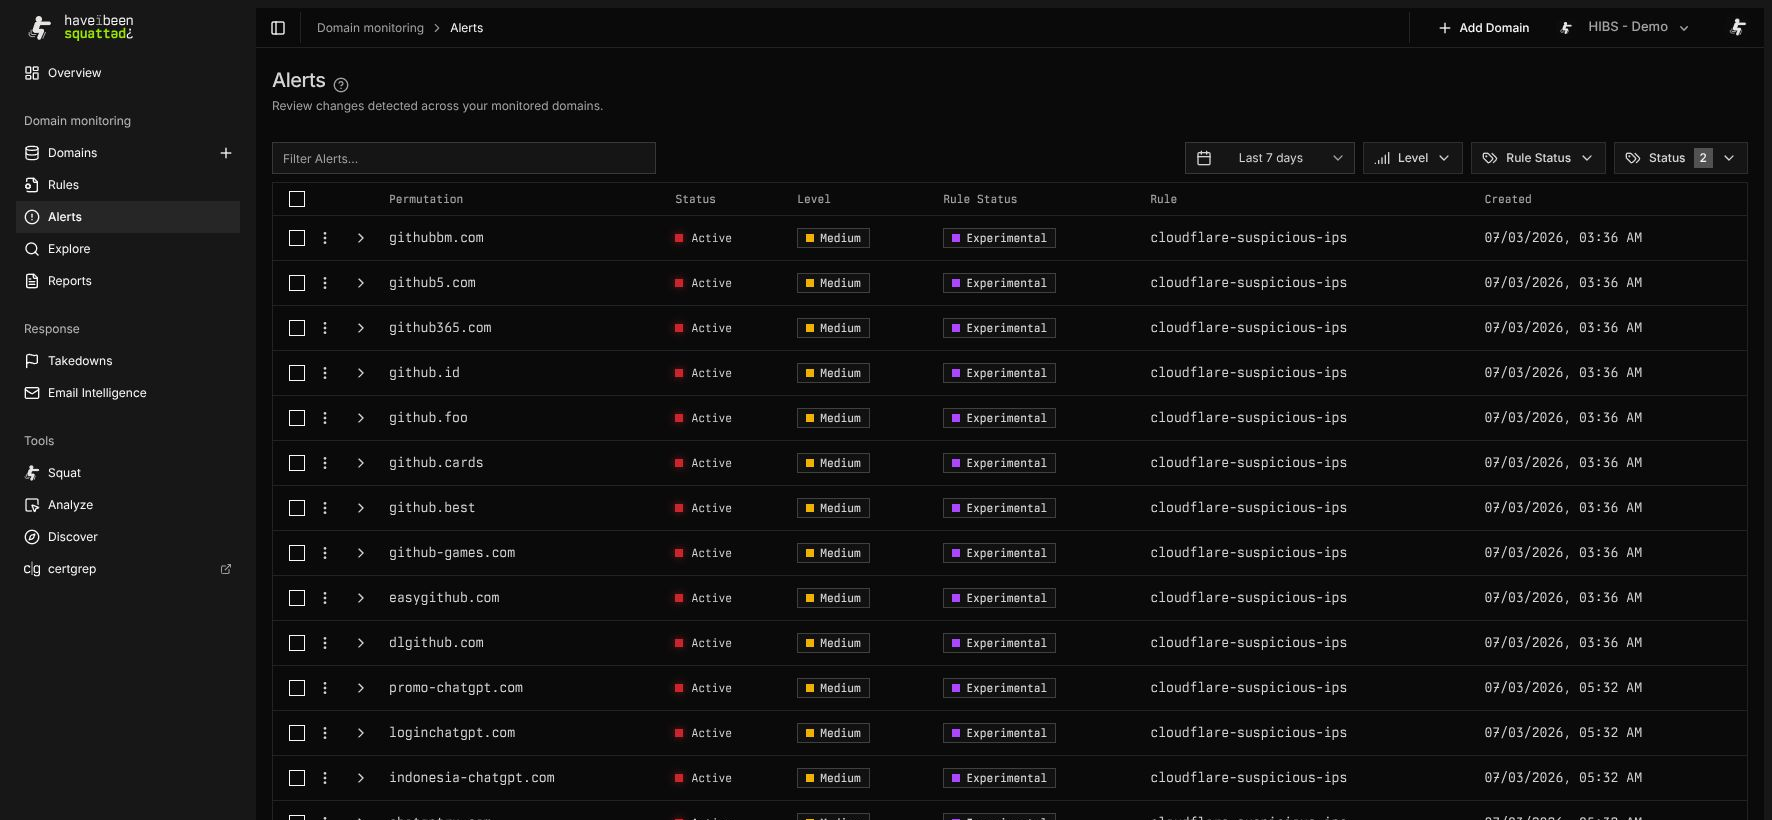Image resolution: width=1772 pixels, height=820 pixels.
Task: Open row actions menu for github-games.com
Action: (x=325, y=553)
